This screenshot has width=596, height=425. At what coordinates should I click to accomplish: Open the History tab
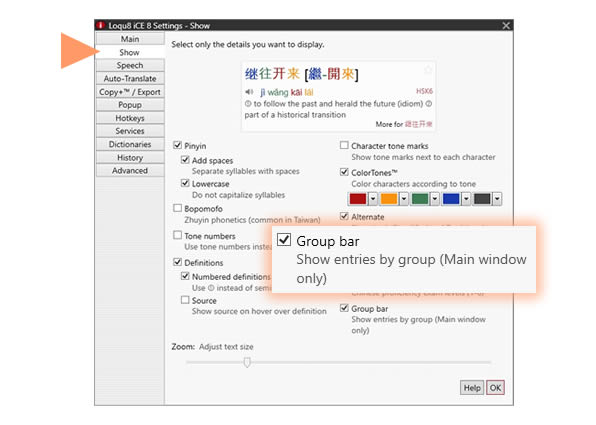coord(130,157)
